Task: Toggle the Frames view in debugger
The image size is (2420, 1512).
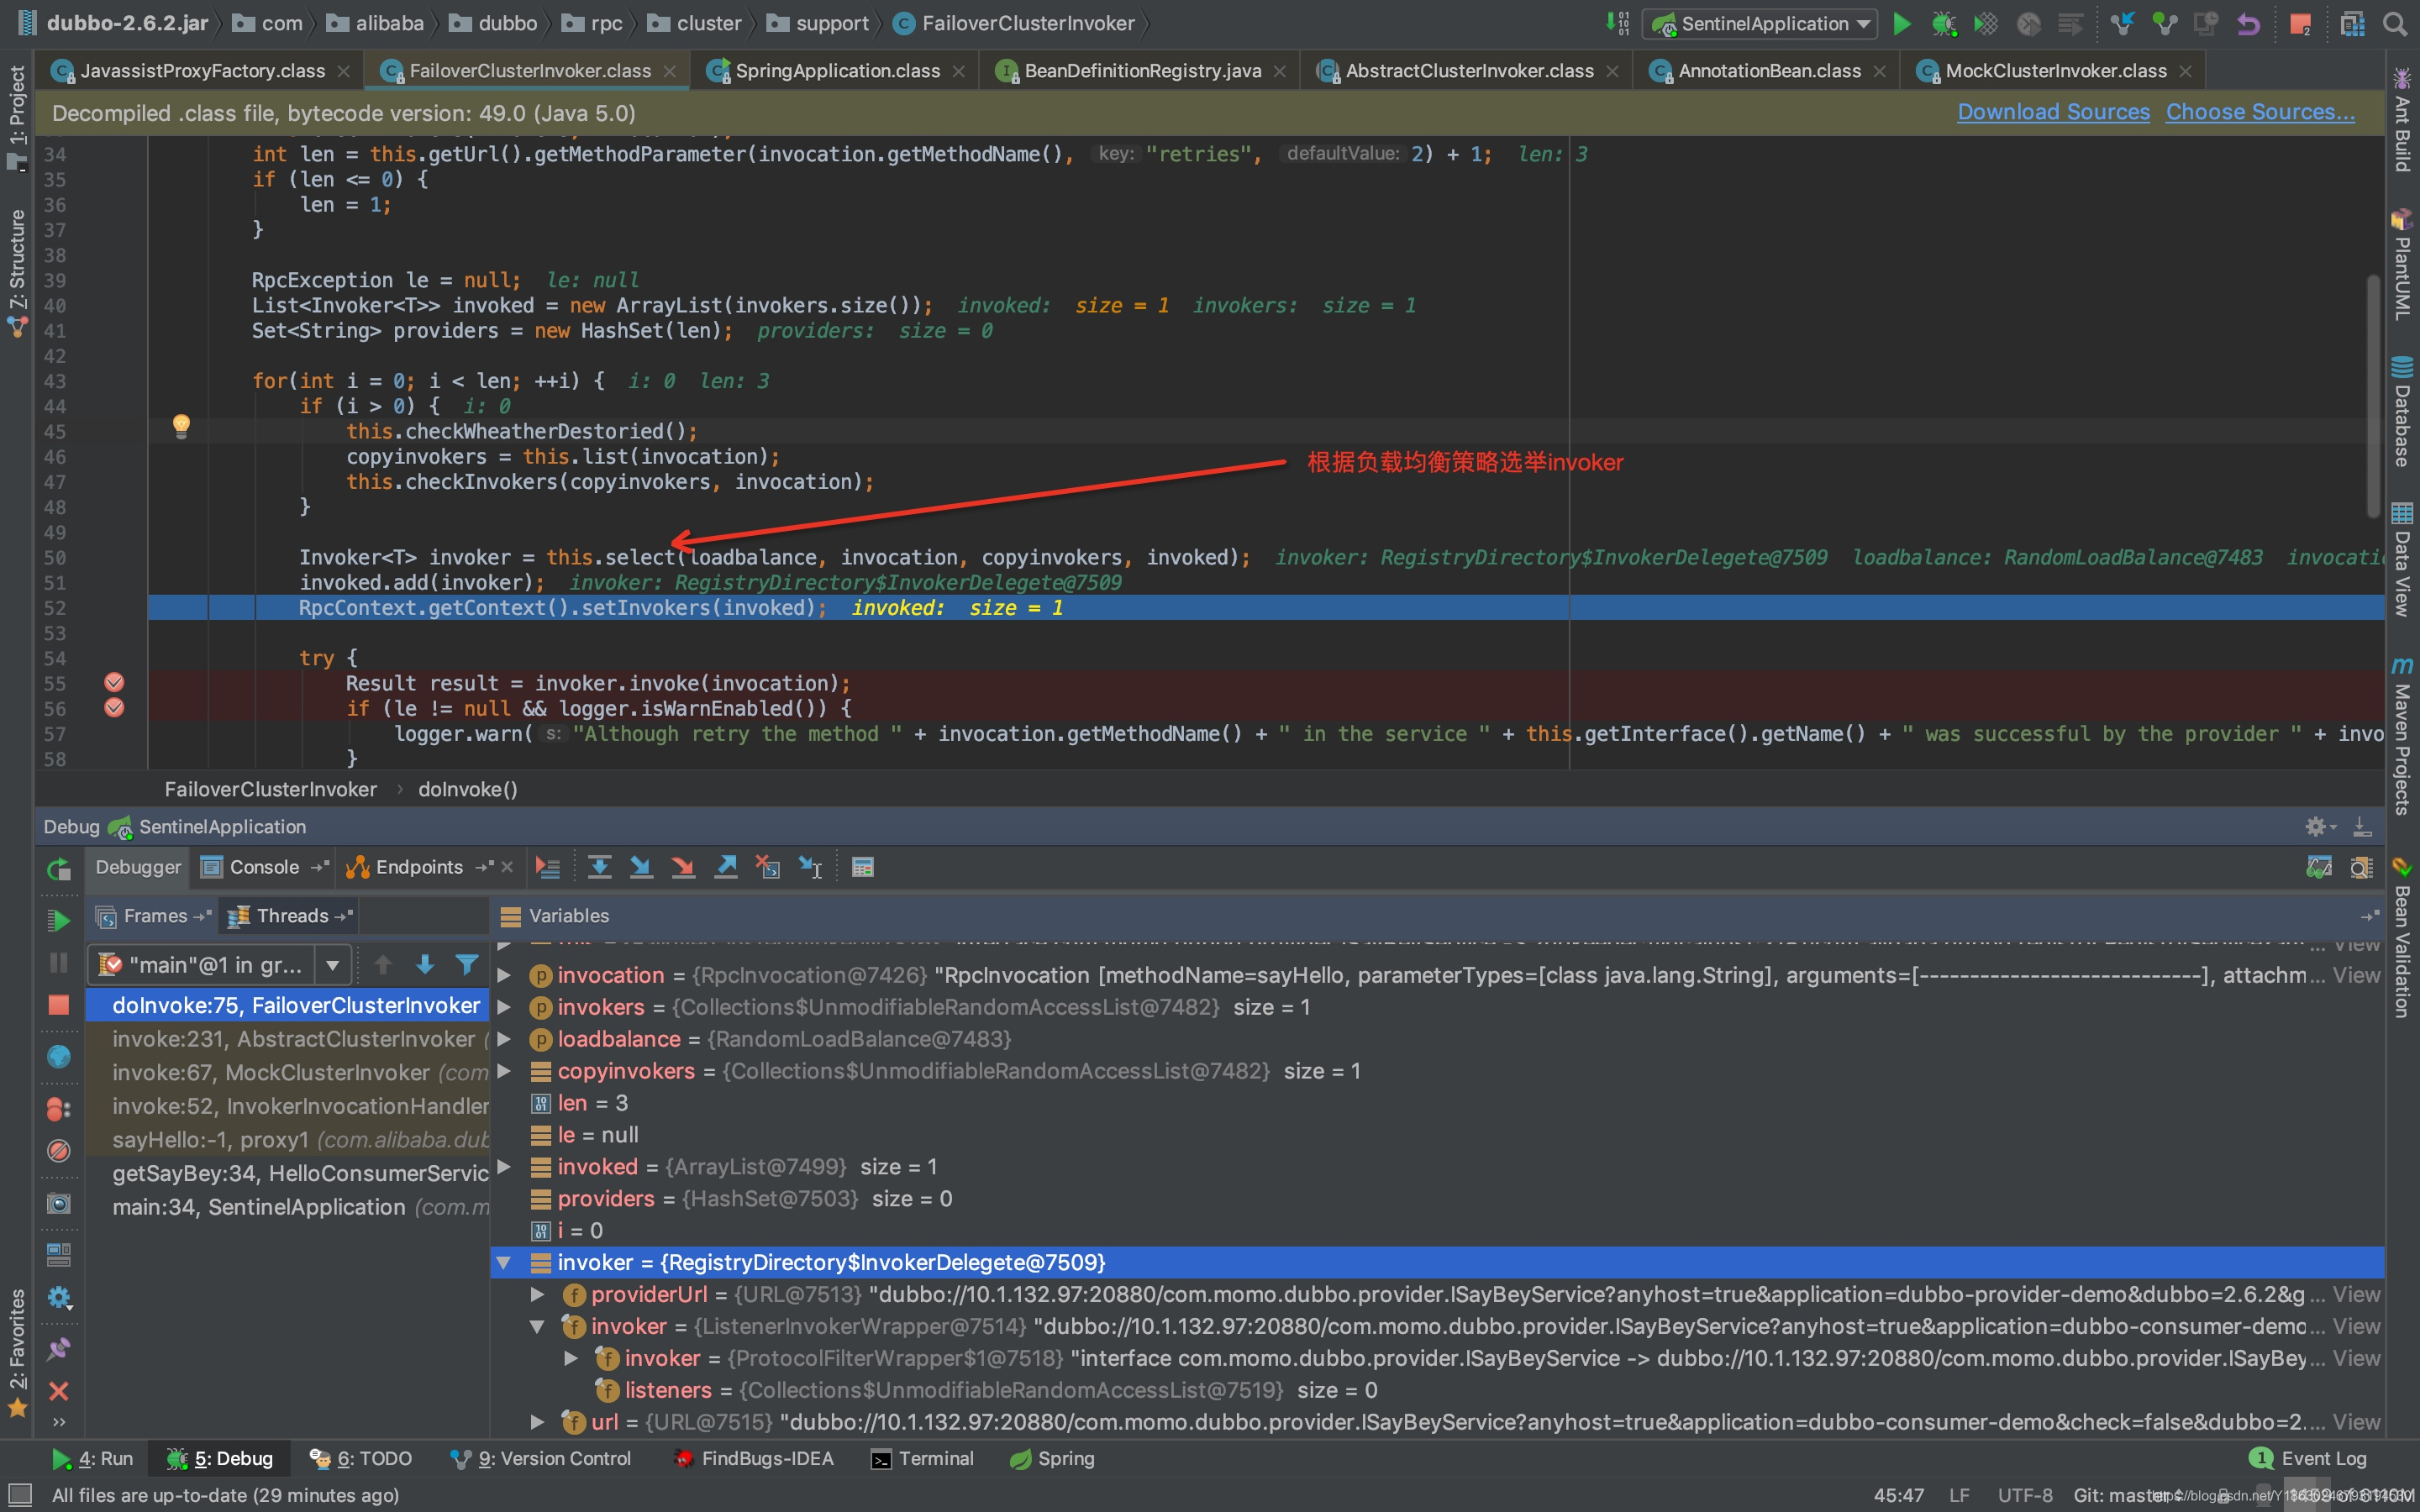Action: pos(145,915)
